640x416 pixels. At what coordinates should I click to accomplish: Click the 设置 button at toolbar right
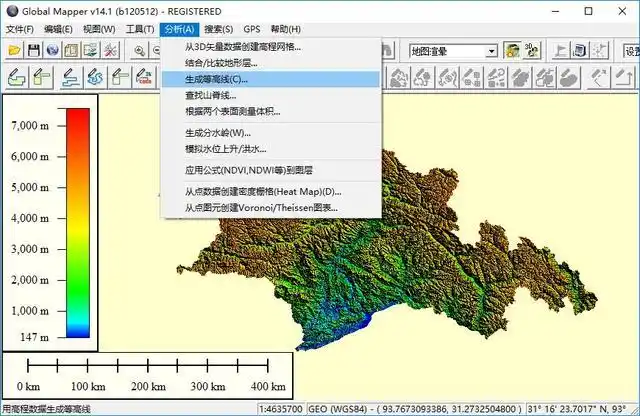(630, 51)
